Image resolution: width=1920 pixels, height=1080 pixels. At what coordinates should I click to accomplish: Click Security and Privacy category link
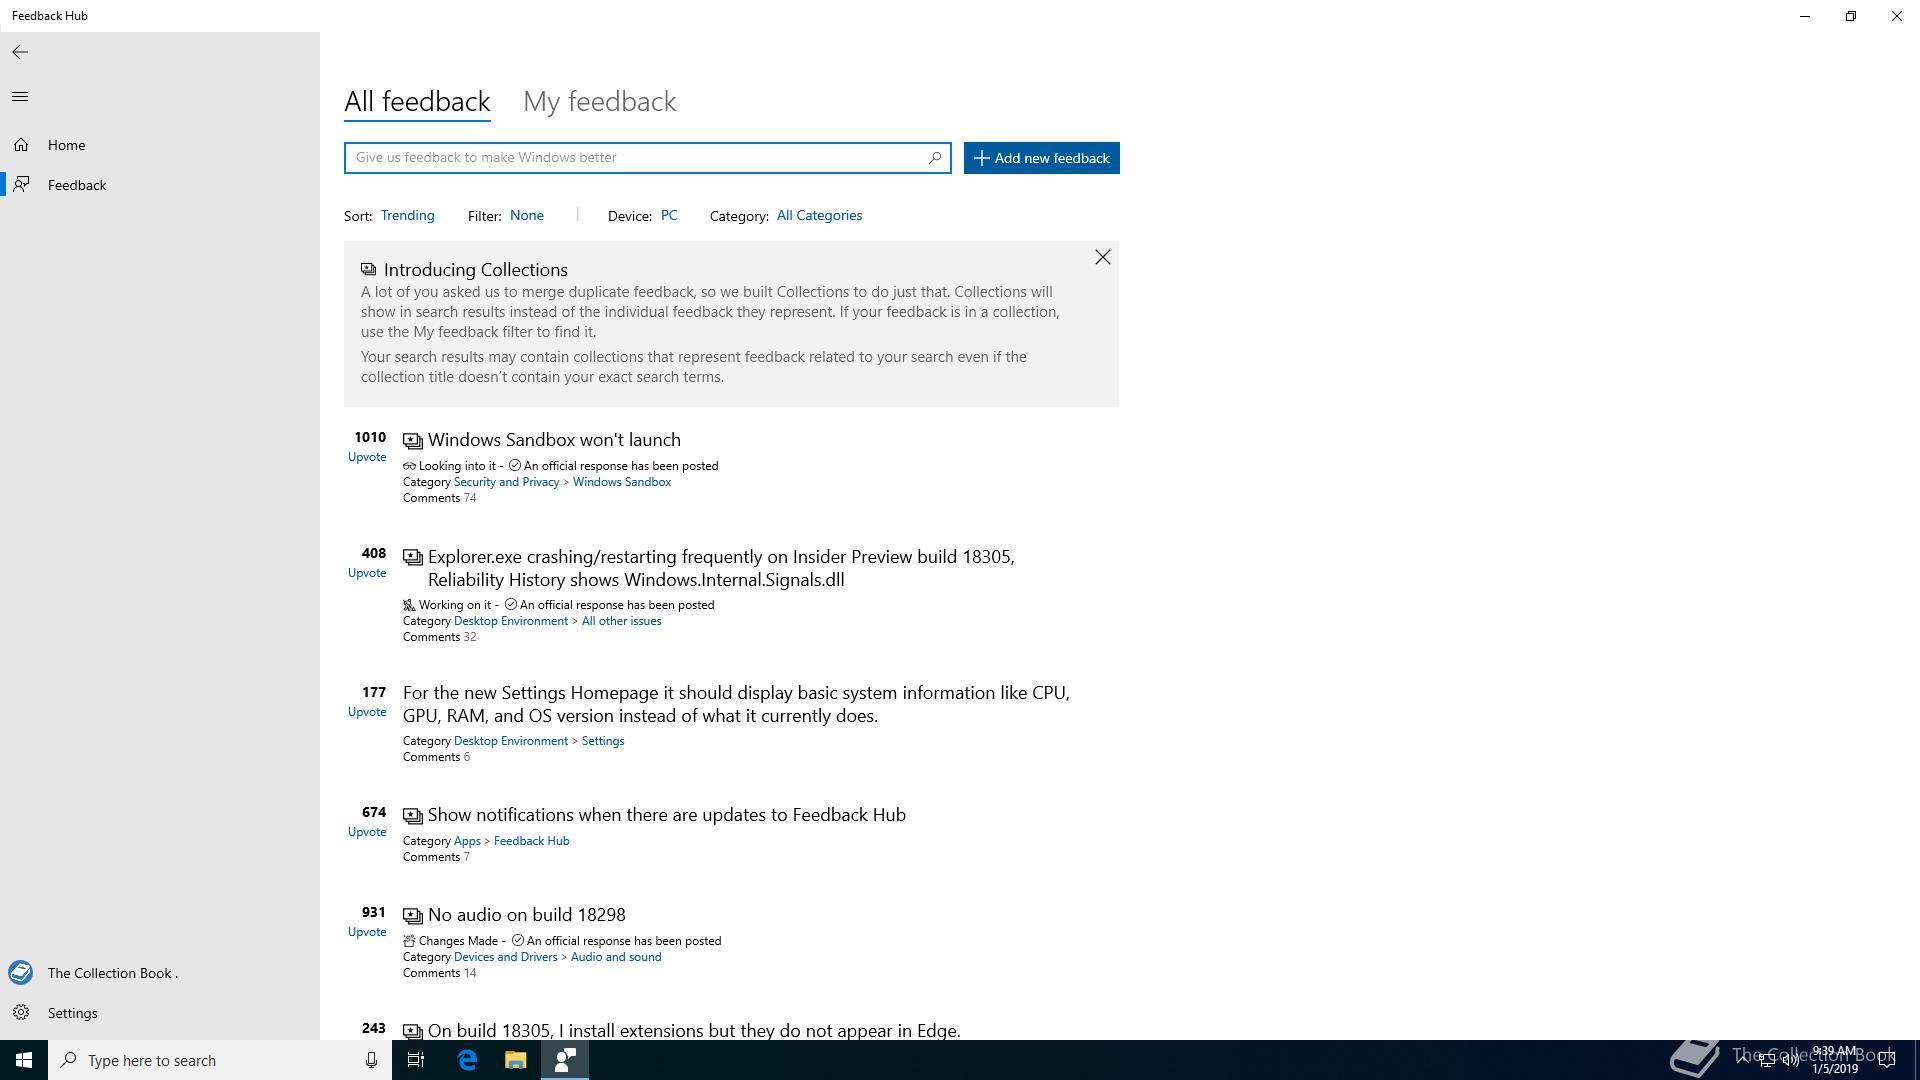[x=506, y=482]
